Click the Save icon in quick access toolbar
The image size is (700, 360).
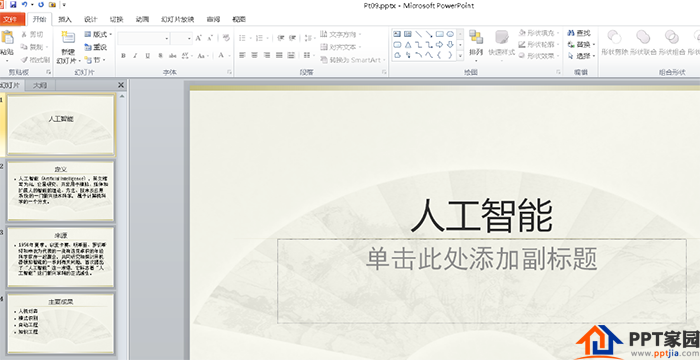pyautogui.click(x=13, y=4)
